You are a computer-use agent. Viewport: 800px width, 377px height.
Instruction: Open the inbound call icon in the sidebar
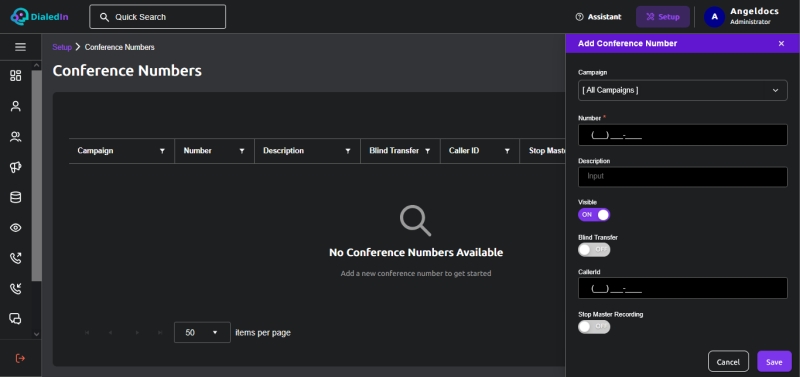pos(16,289)
